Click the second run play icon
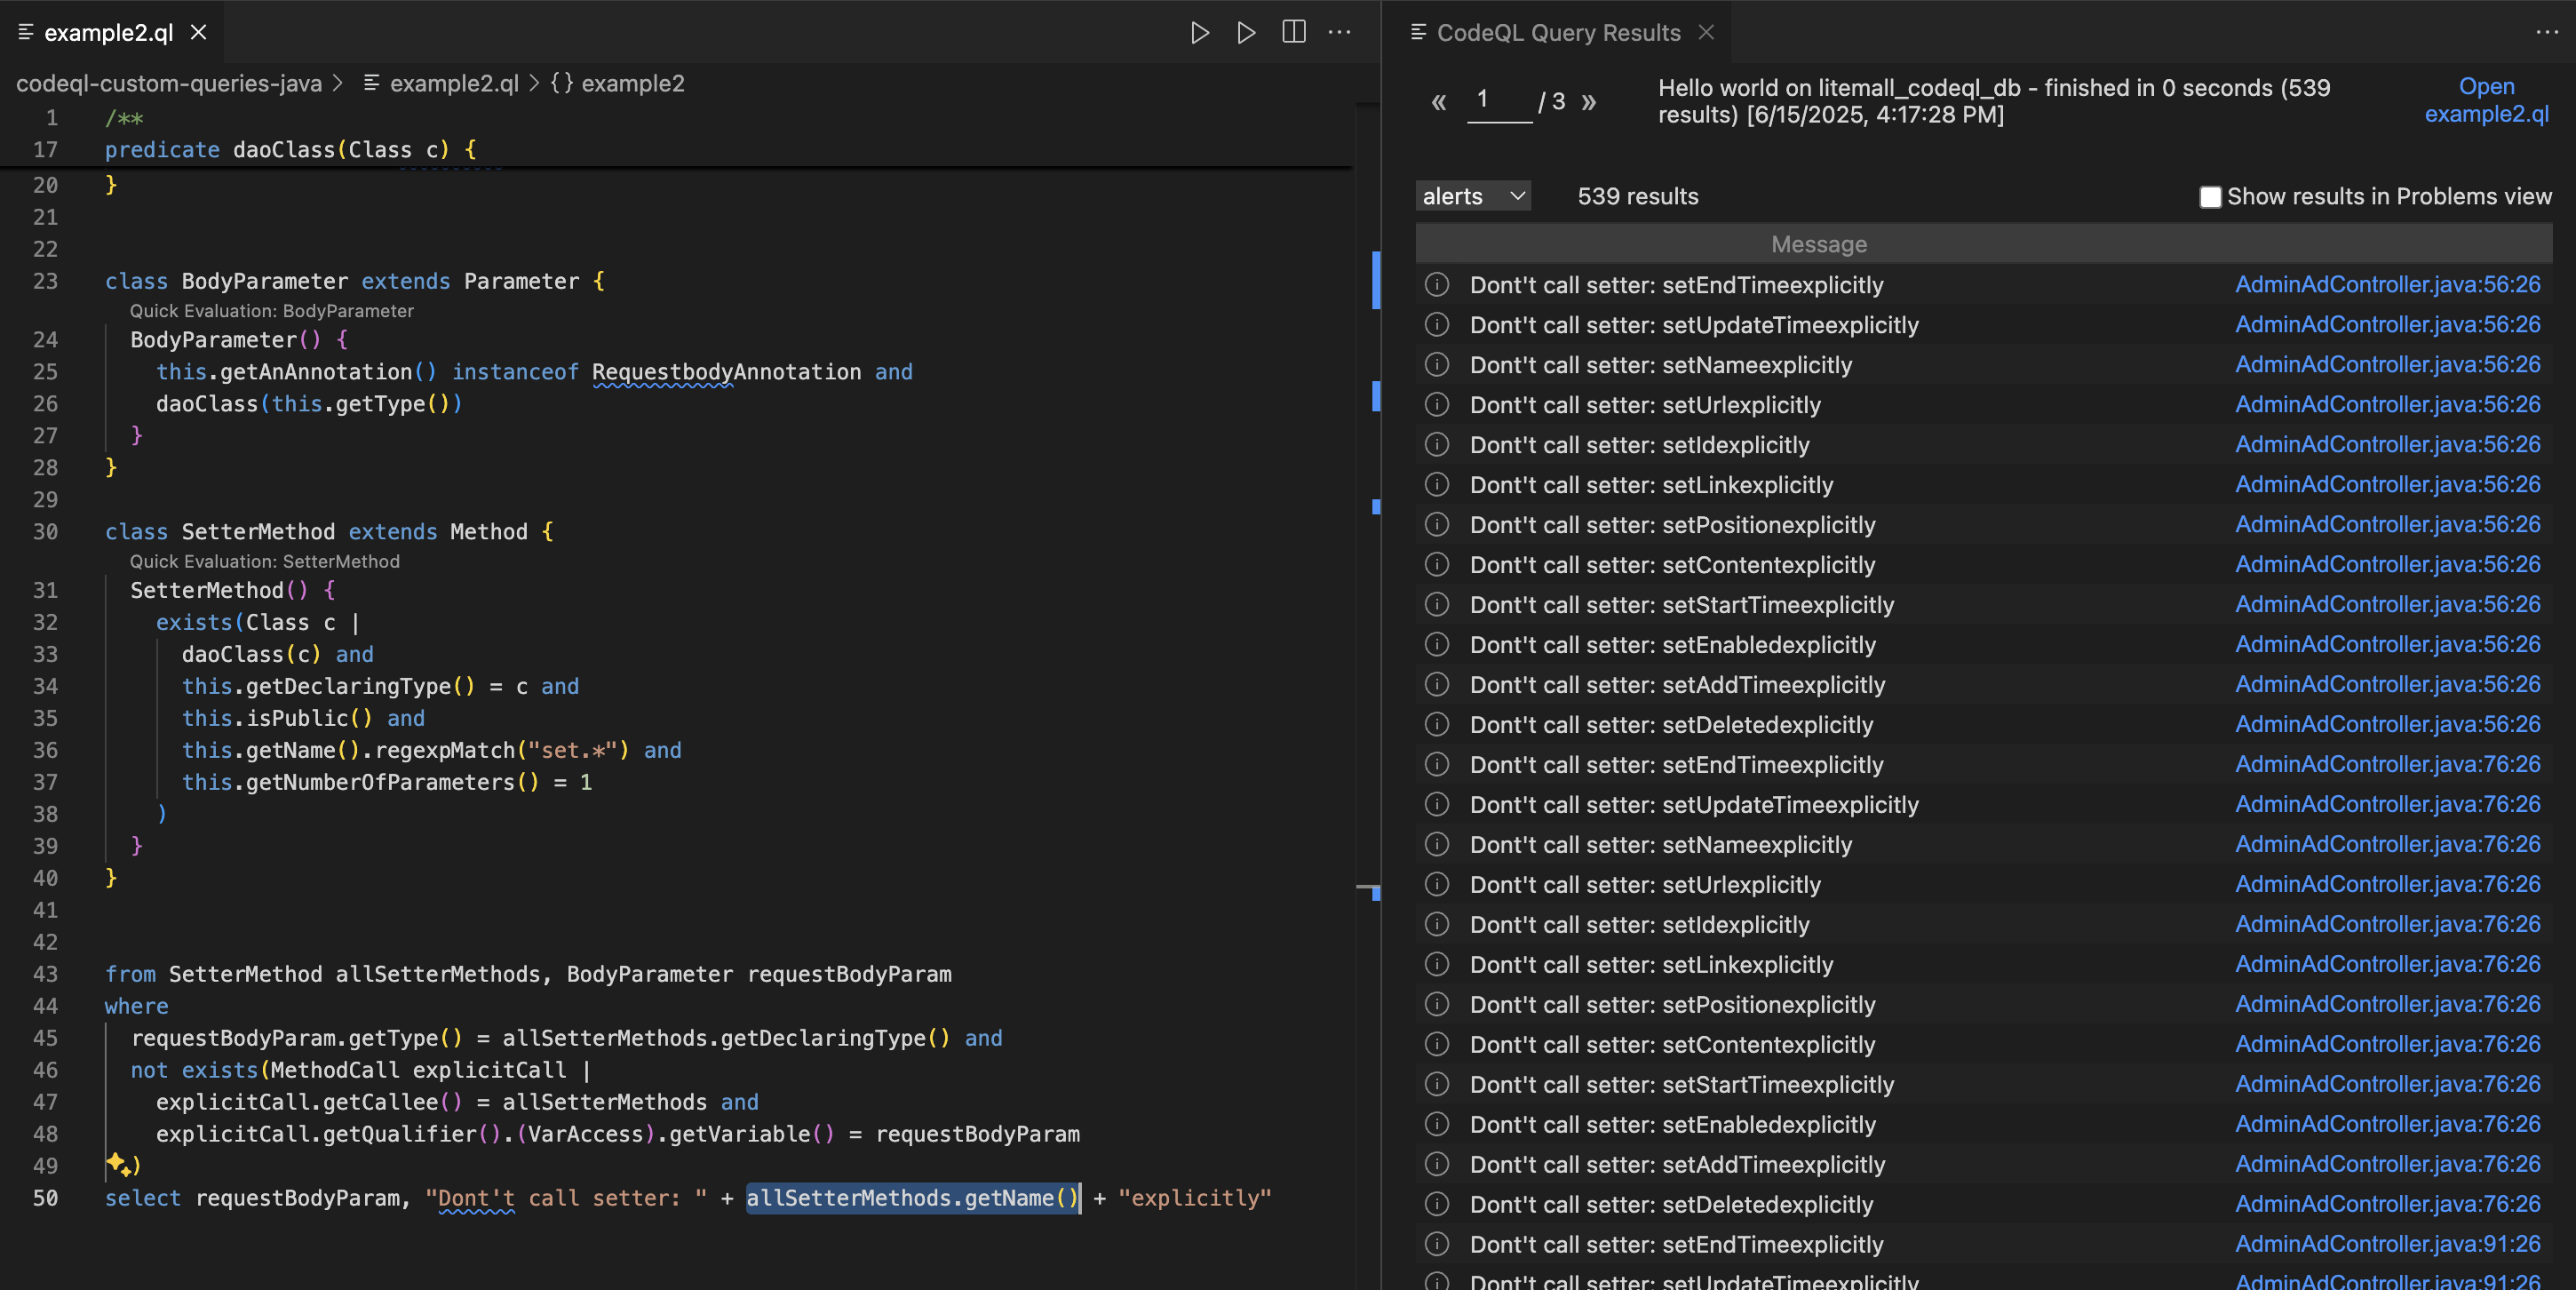2576x1290 pixels. pos(1245,33)
